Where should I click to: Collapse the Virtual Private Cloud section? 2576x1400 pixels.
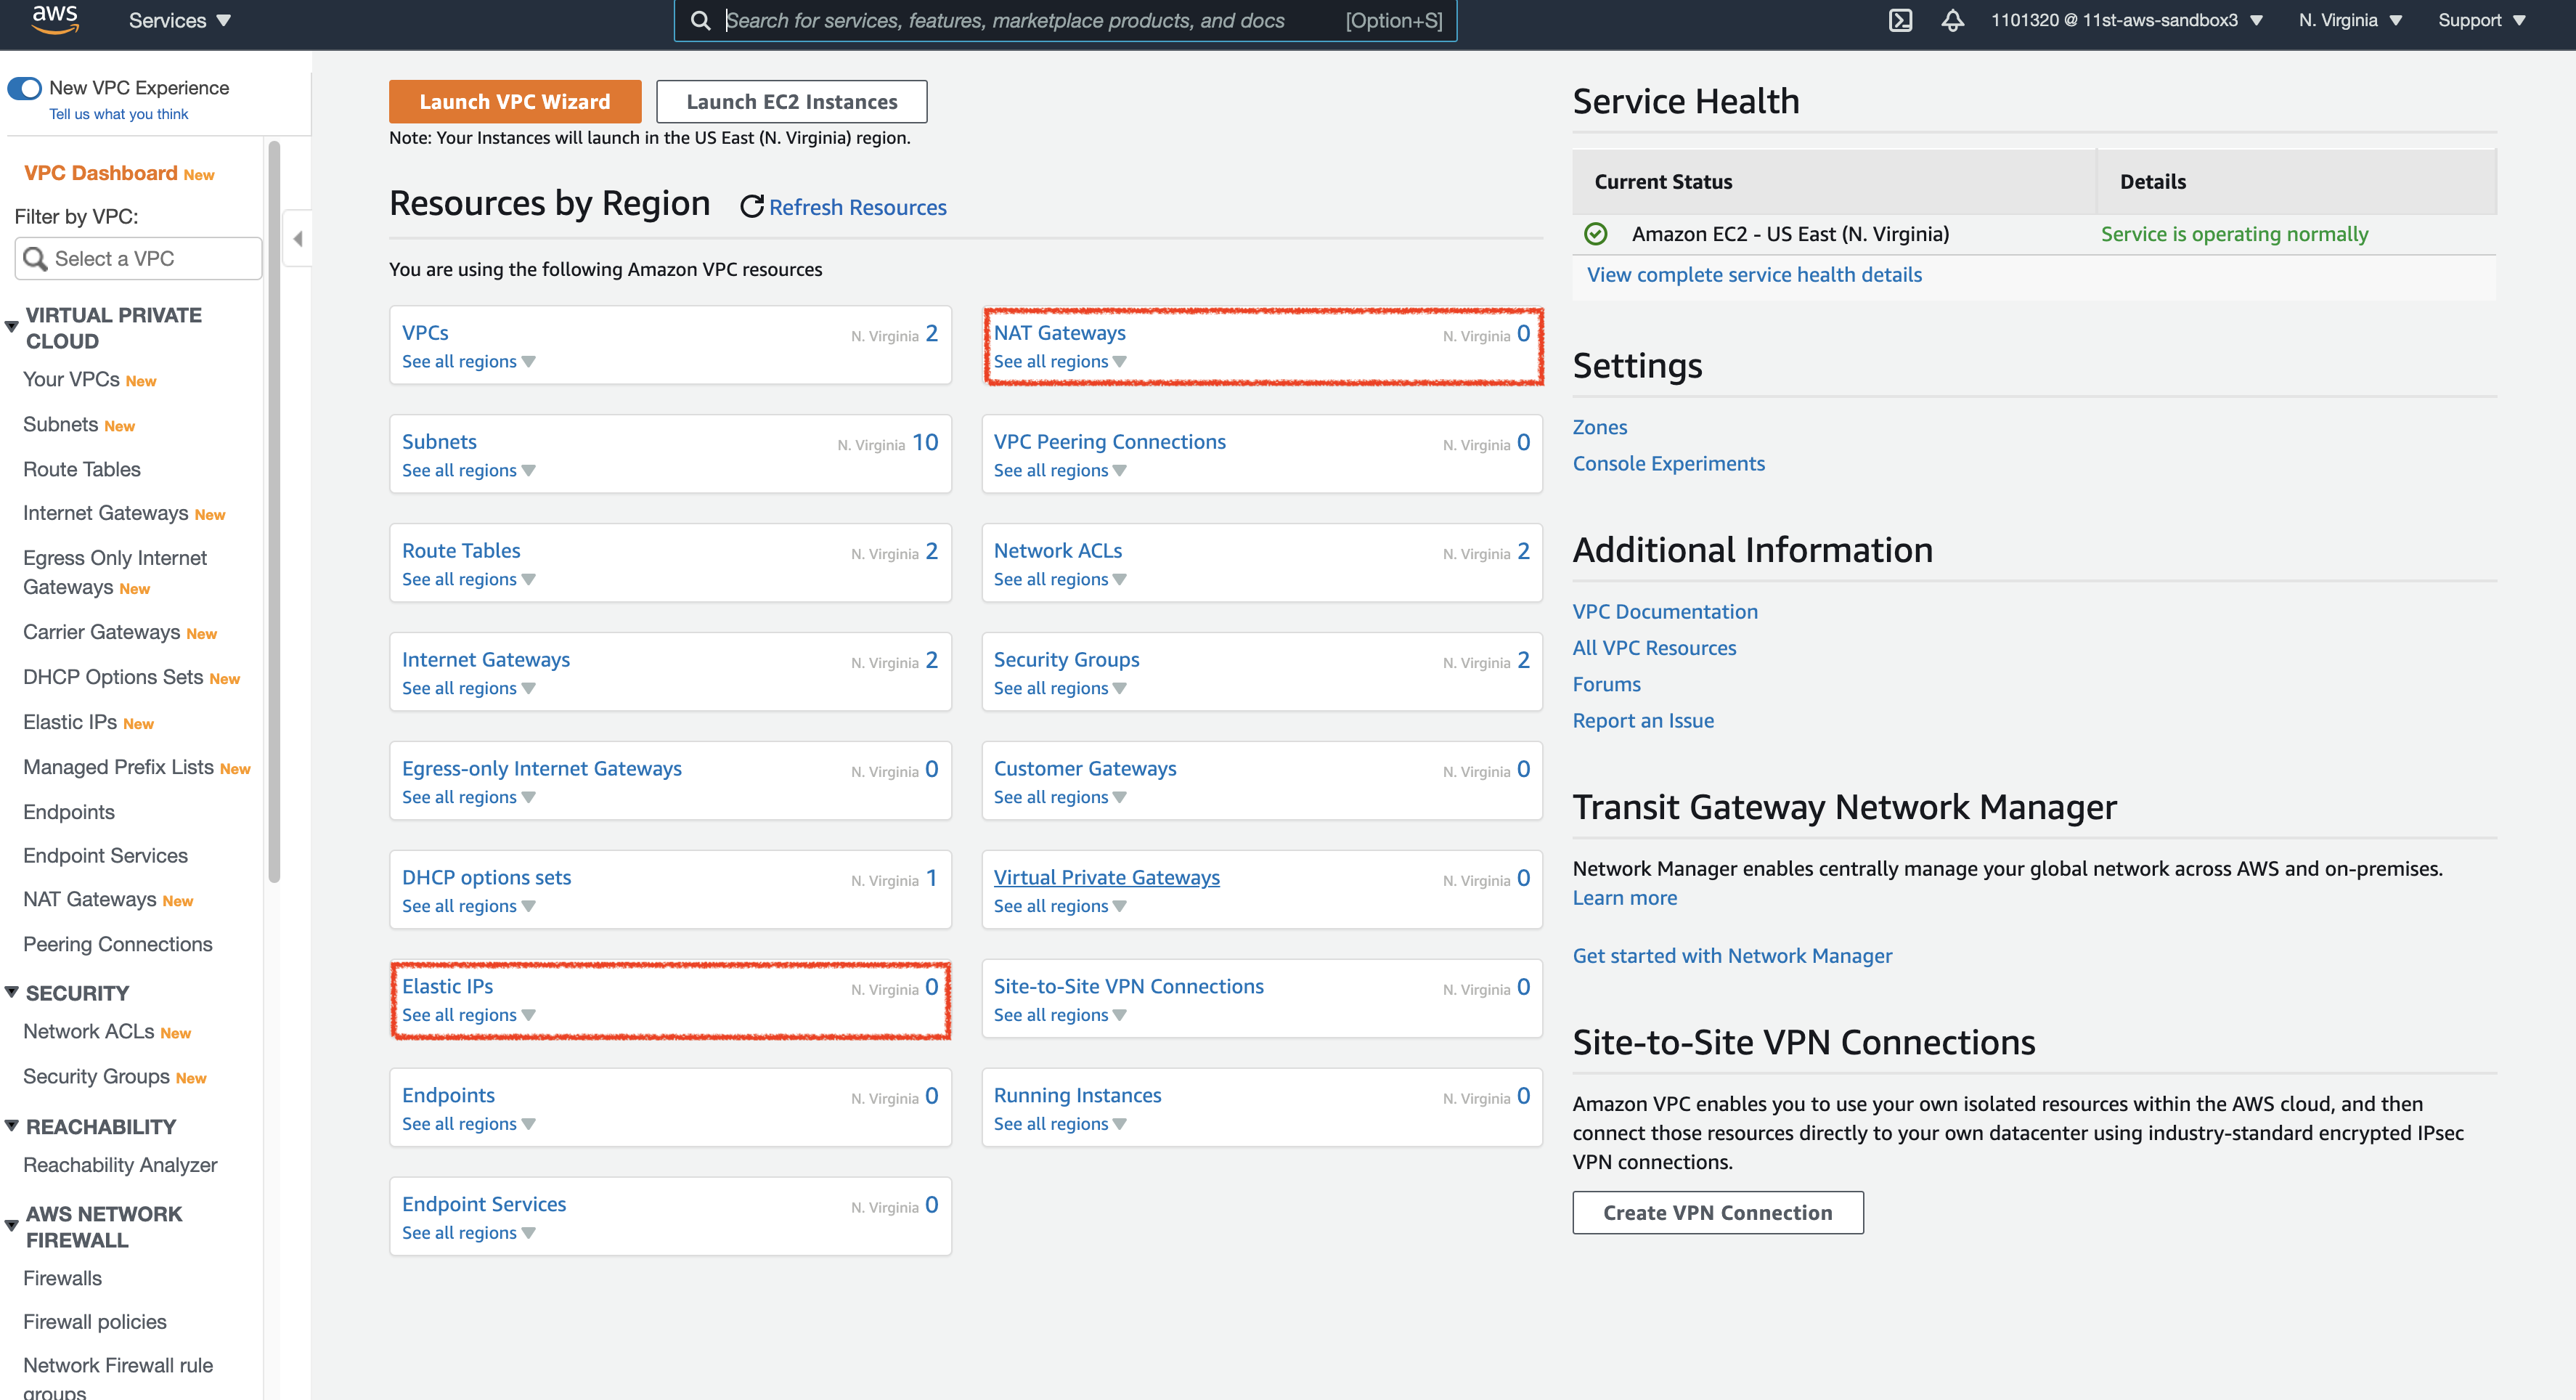(12, 327)
